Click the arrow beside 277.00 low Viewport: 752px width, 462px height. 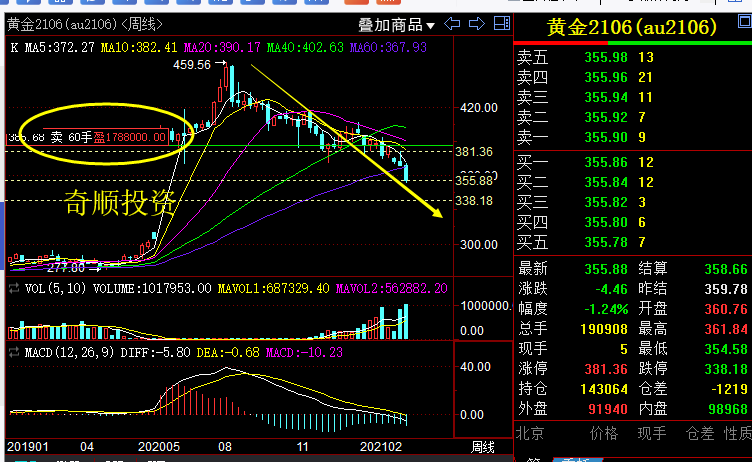pos(95,267)
